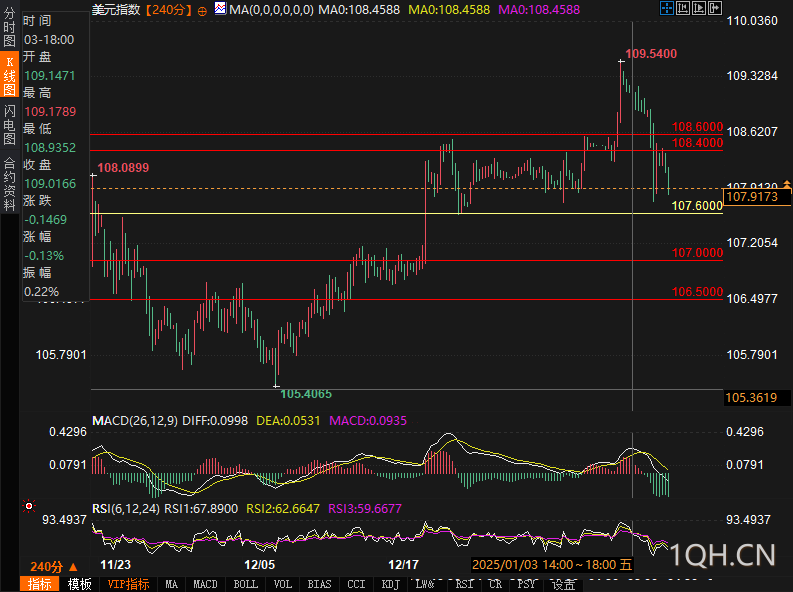Screen dimensions: 793x592
Task: Click the 105.4065 low price label
Action: coord(306,394)
